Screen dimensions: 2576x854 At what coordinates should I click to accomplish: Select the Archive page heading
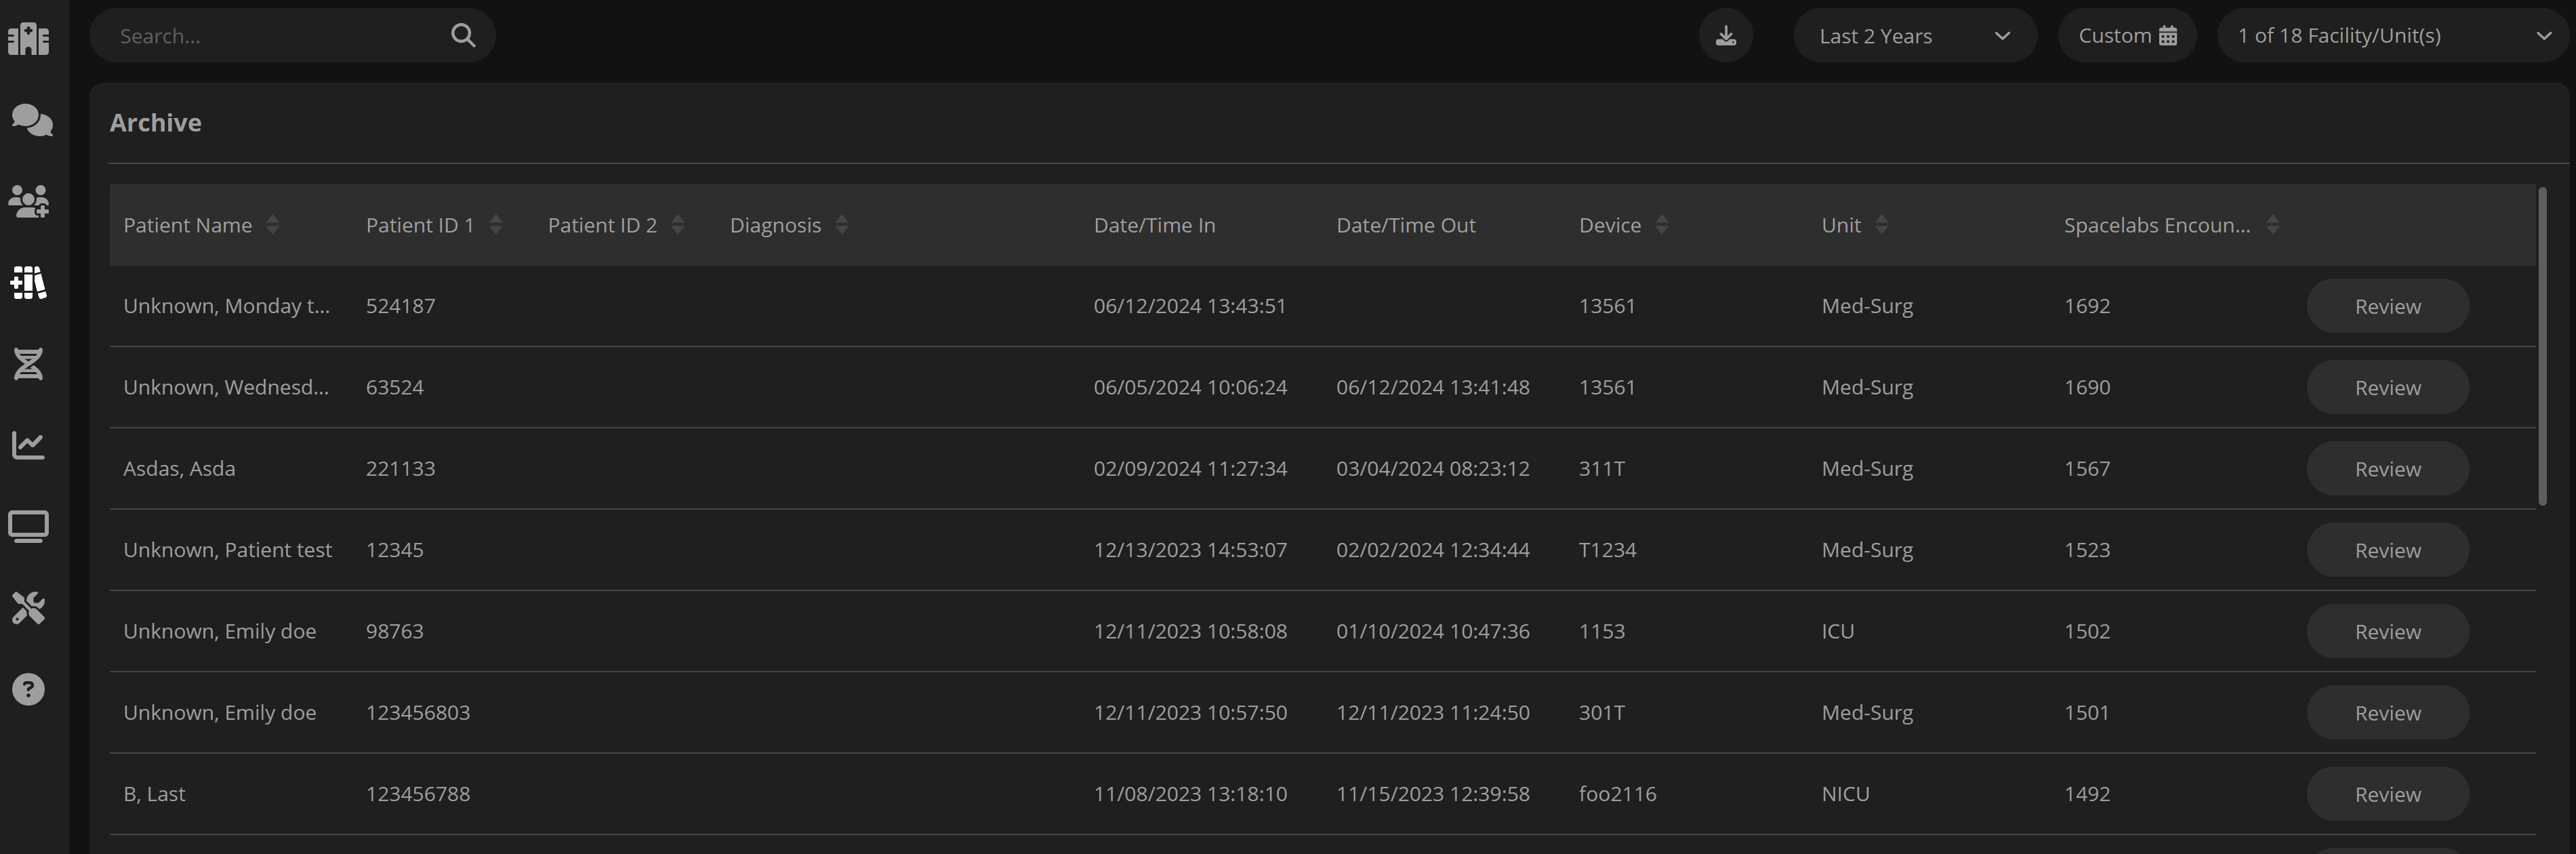coord(155,122)
